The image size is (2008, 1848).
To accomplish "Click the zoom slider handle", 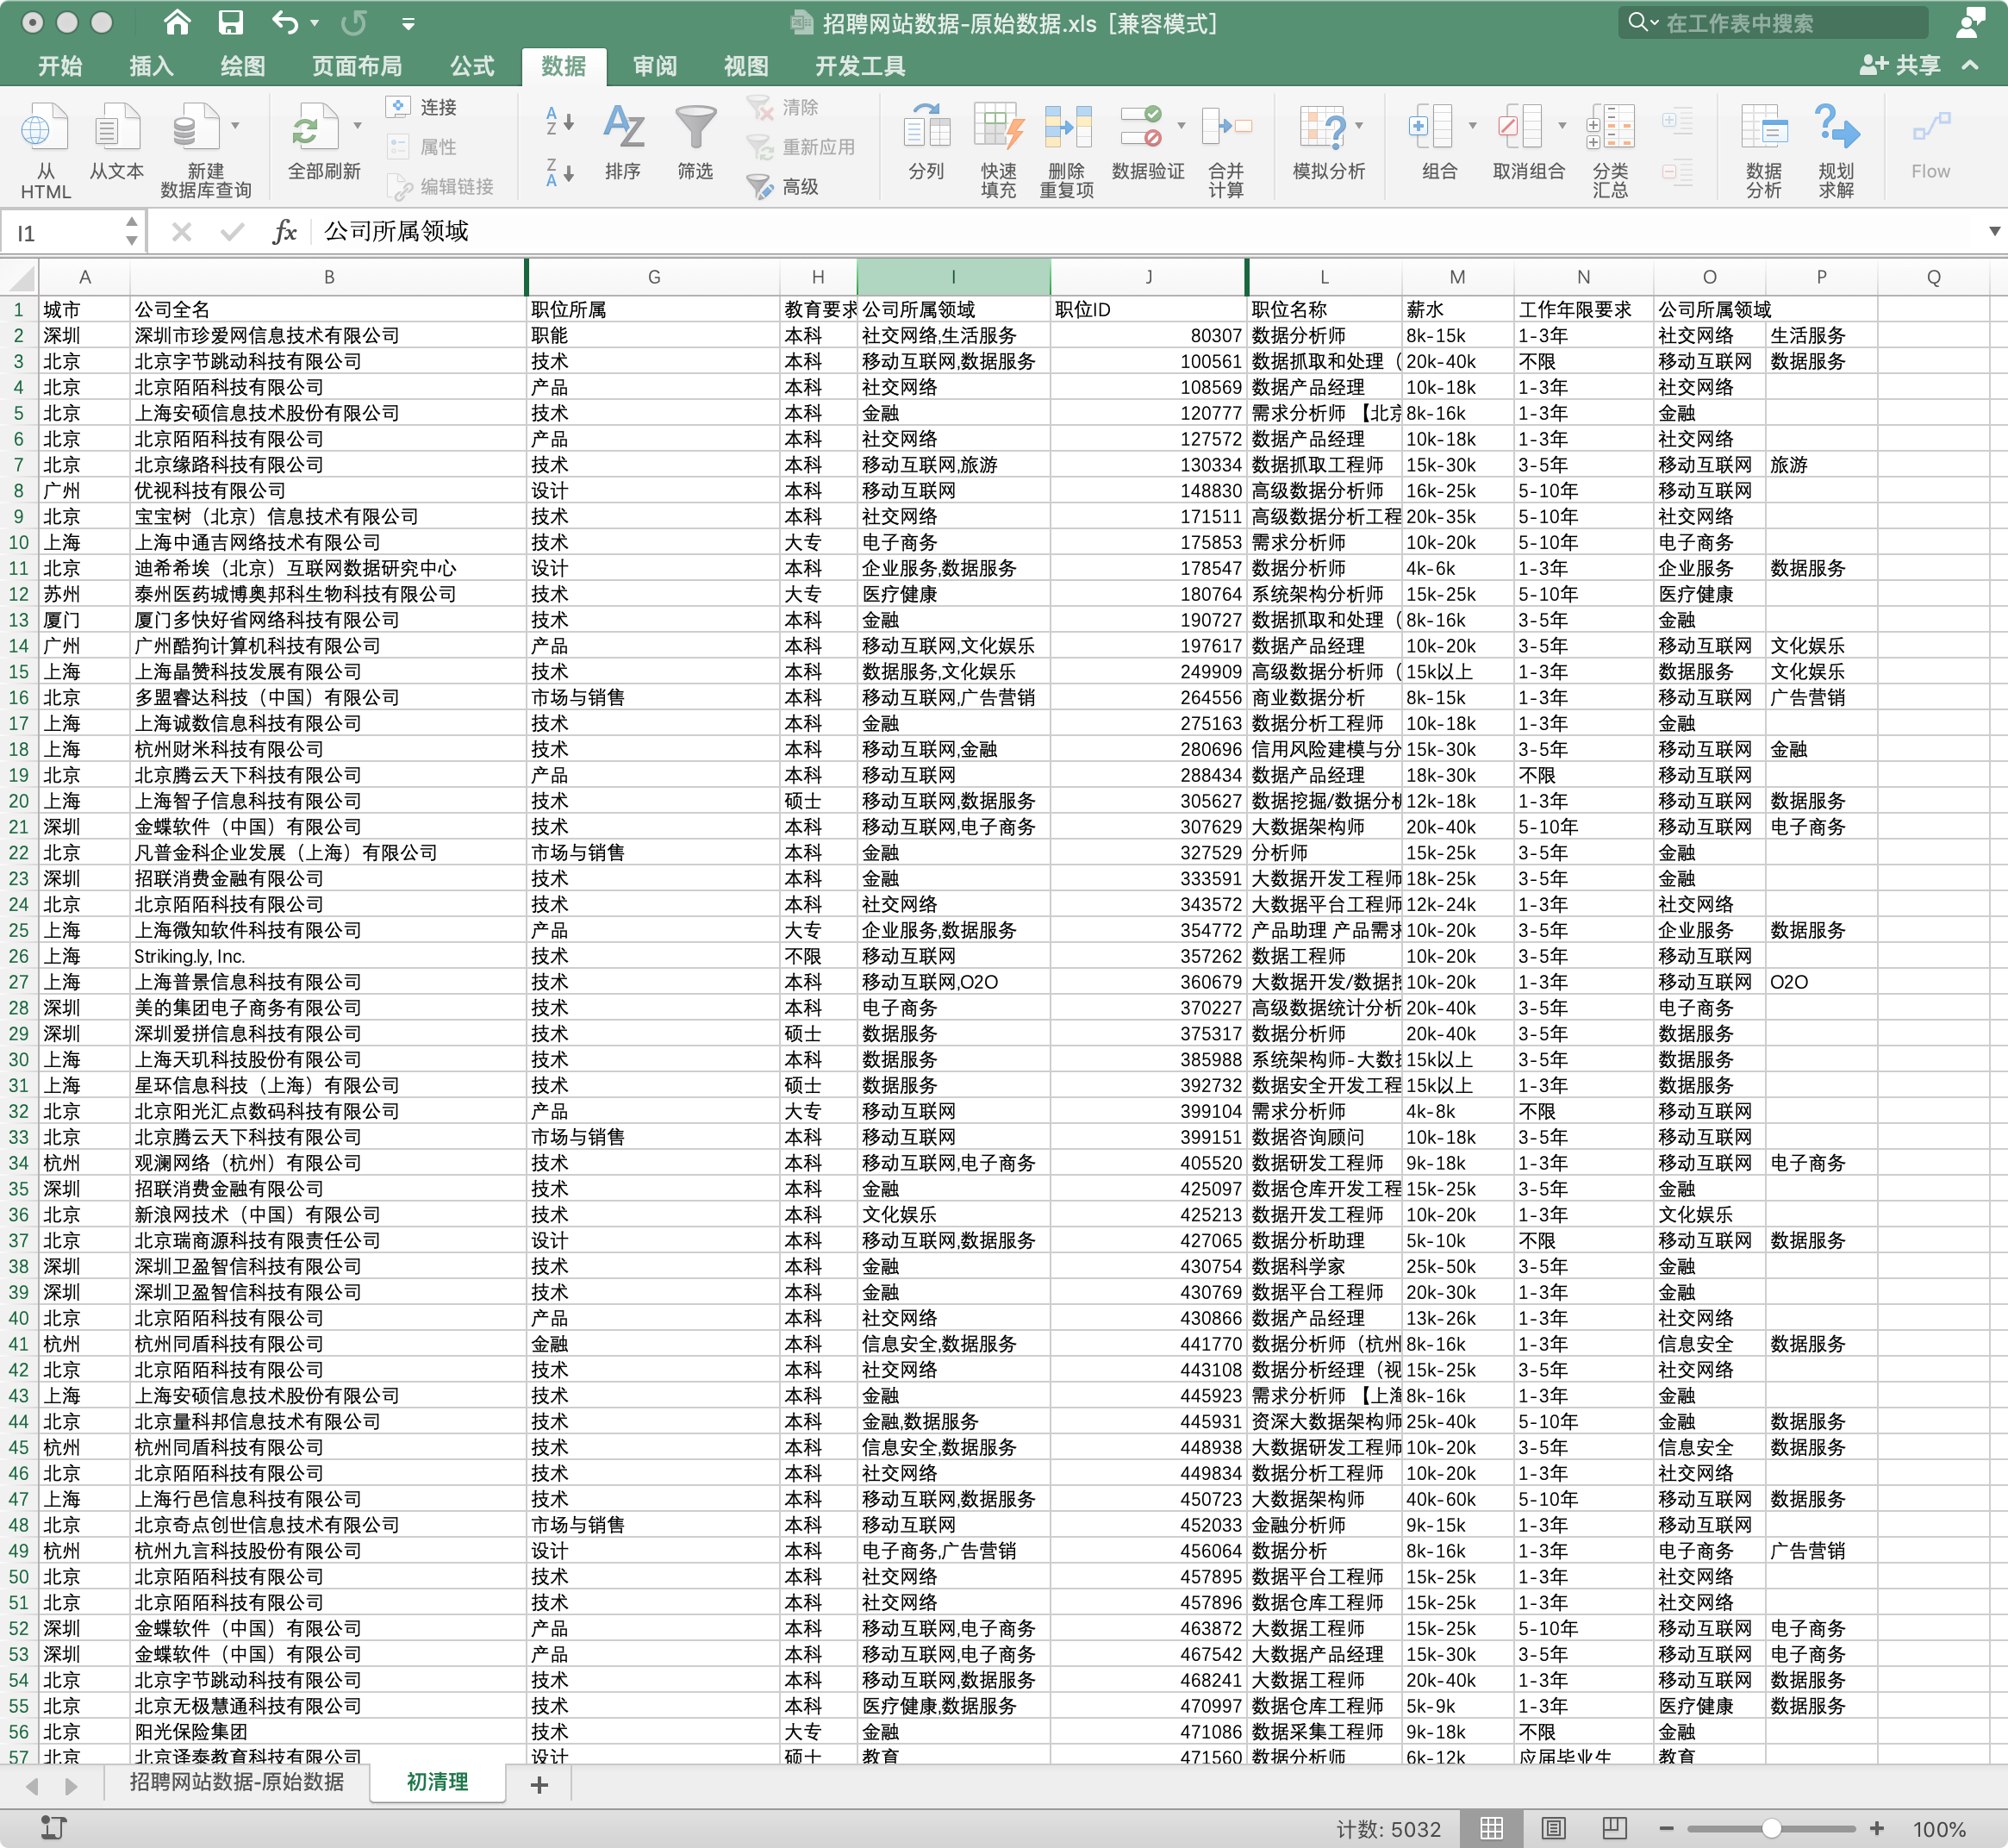I will pos(1770,1828).
